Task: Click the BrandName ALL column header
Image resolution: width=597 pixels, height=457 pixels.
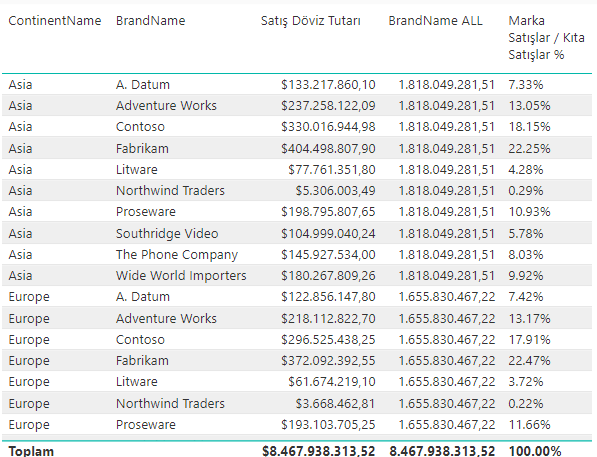Action: point(435,21)
